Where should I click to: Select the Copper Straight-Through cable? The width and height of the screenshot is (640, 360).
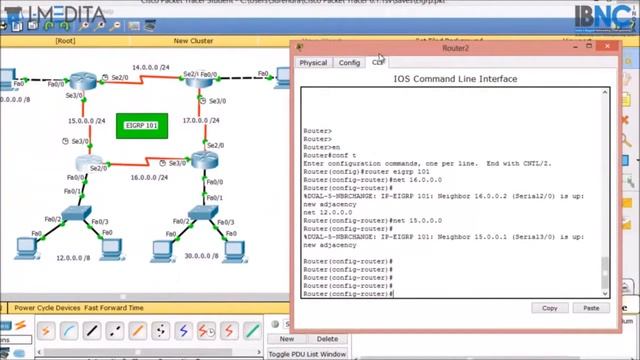pyautogui.click(x=92, y=331)
